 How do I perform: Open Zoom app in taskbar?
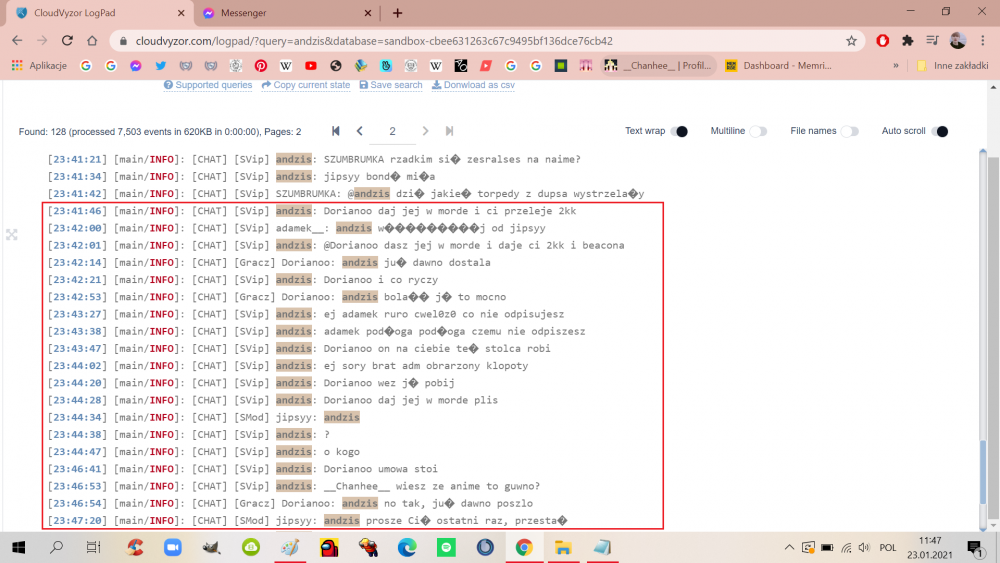[x=173, y=547]
